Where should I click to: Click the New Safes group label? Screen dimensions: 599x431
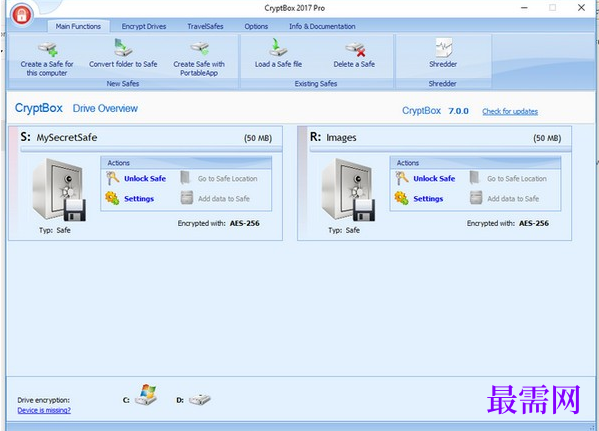click(x=123, y=83)
